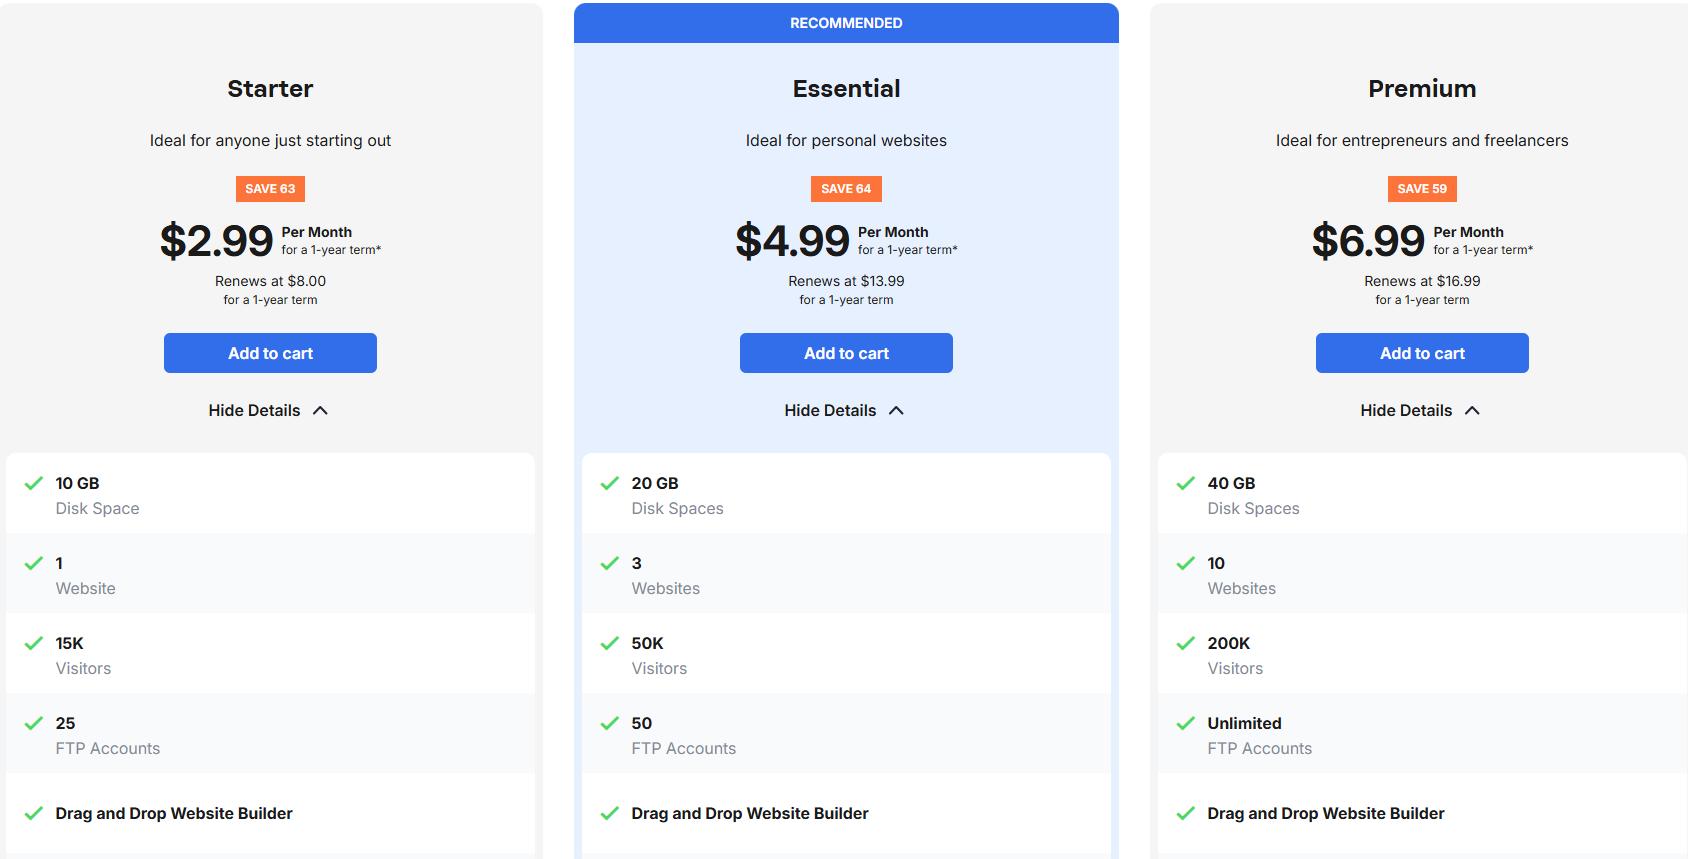1688x859 pixels.
Task: Click the orange SAVE 63 badge
Action: click(x=270, y=189)
